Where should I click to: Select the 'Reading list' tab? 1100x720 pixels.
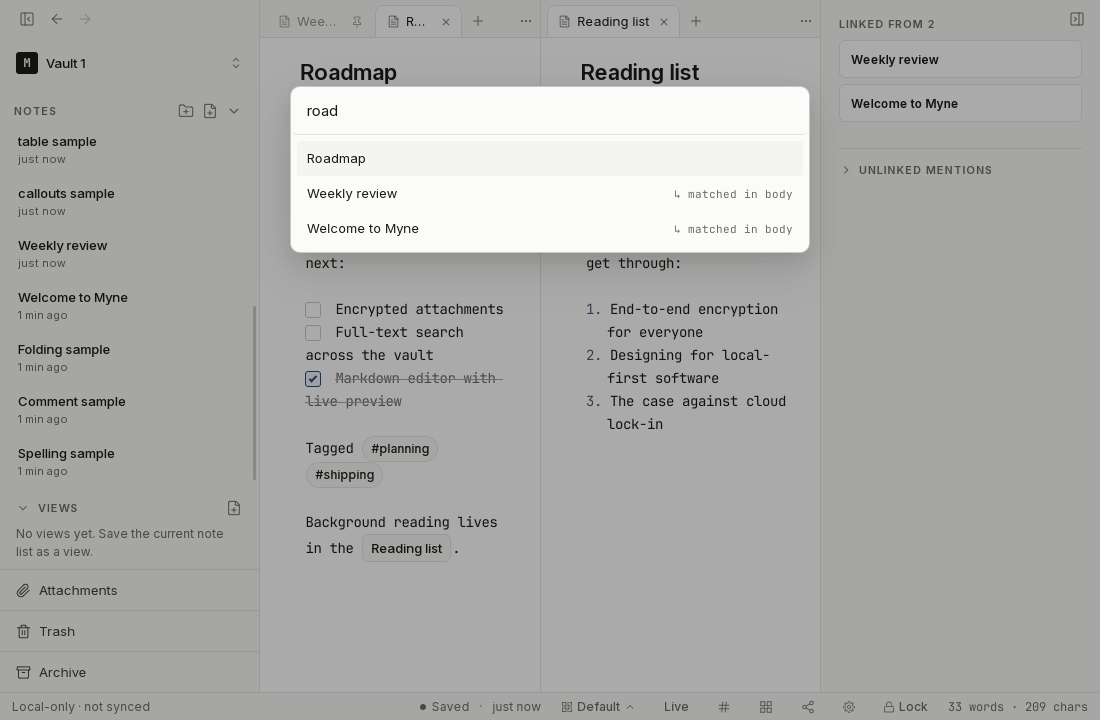(612, 22)
